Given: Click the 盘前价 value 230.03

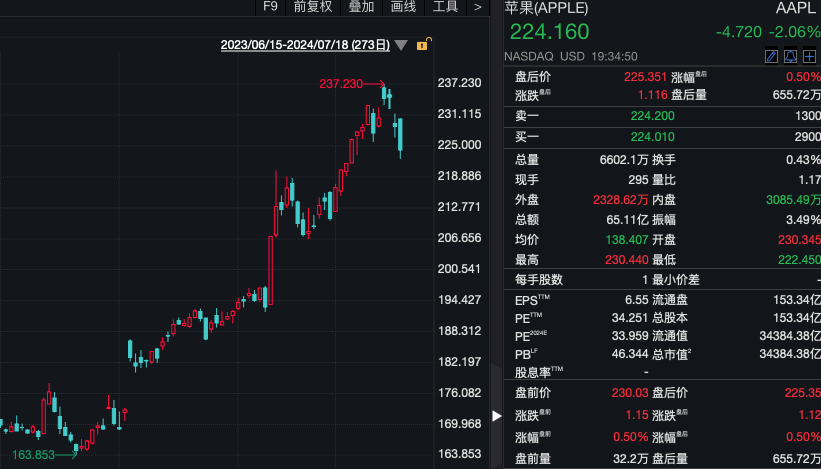Looking at the screenshot, I should (630, 393).
